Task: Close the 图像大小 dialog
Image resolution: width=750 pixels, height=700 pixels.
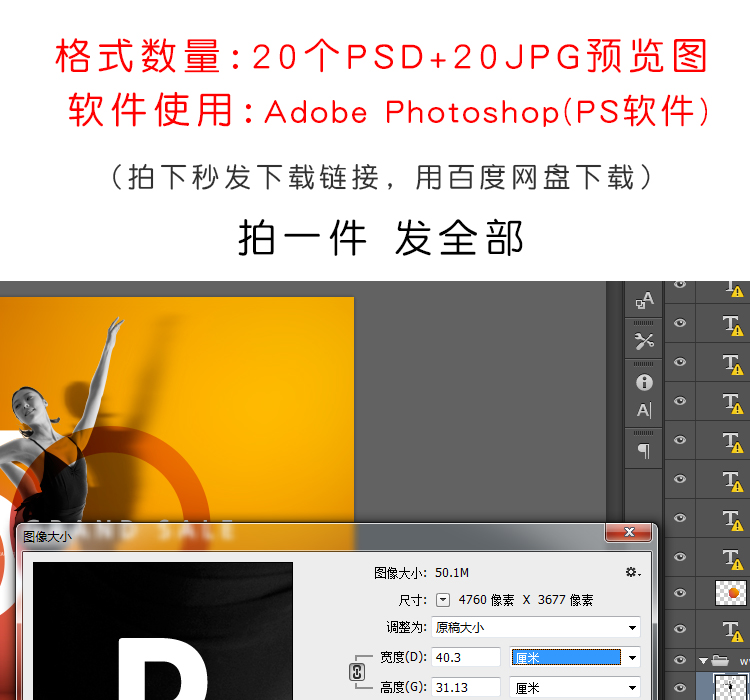Action: [x=629, y=533]
